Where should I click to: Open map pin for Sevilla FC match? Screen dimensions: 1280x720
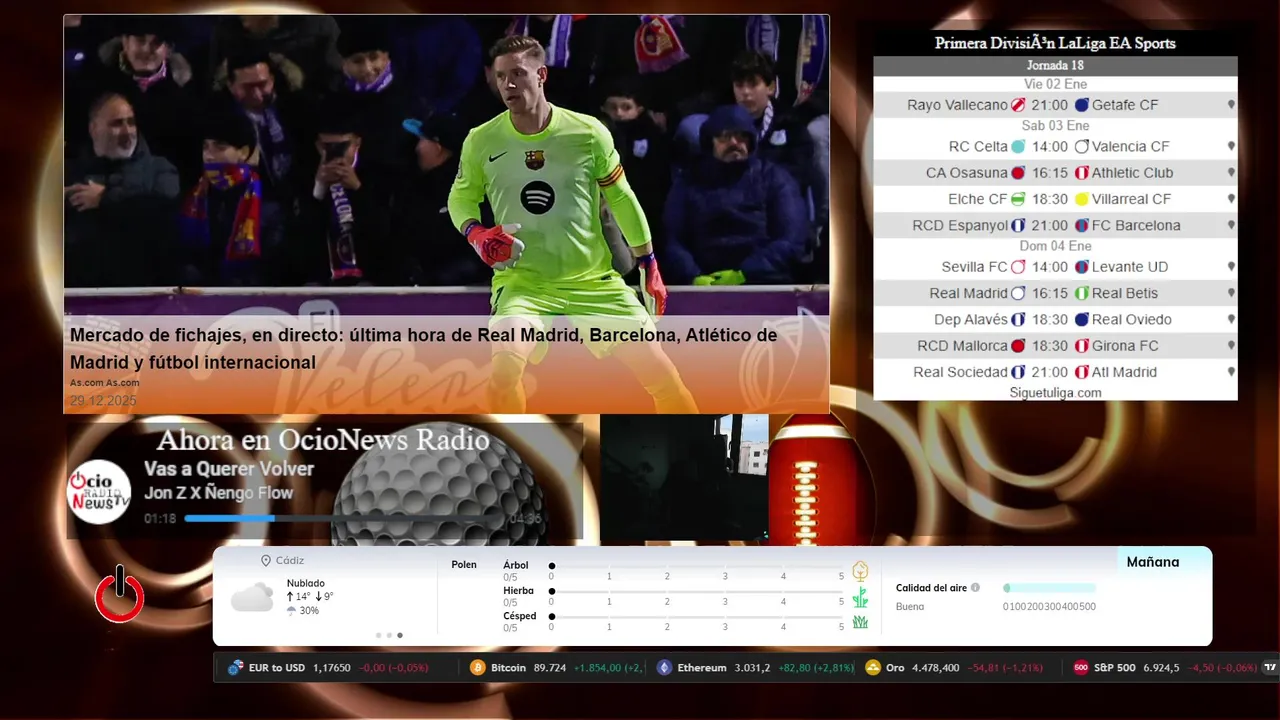pyautogui.click(x=1231, y=267)
